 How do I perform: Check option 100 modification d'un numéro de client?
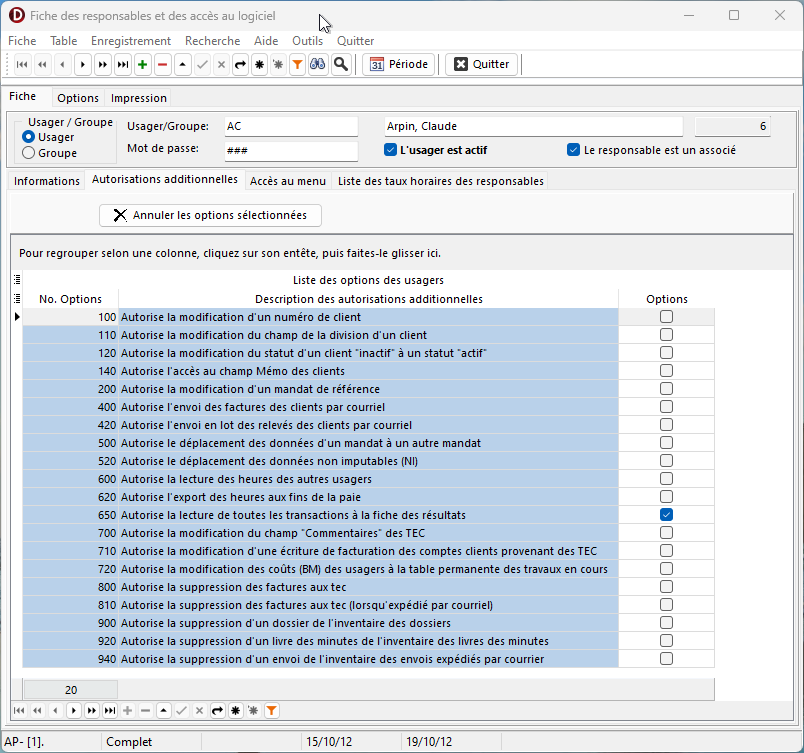pos(666,317)
